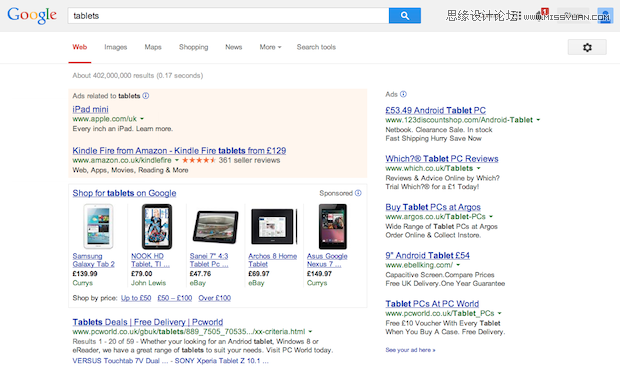Expand dropdown arrow beside 123discountshop.com URL
The image size is (620, 374).
click(x=538, y=120)
